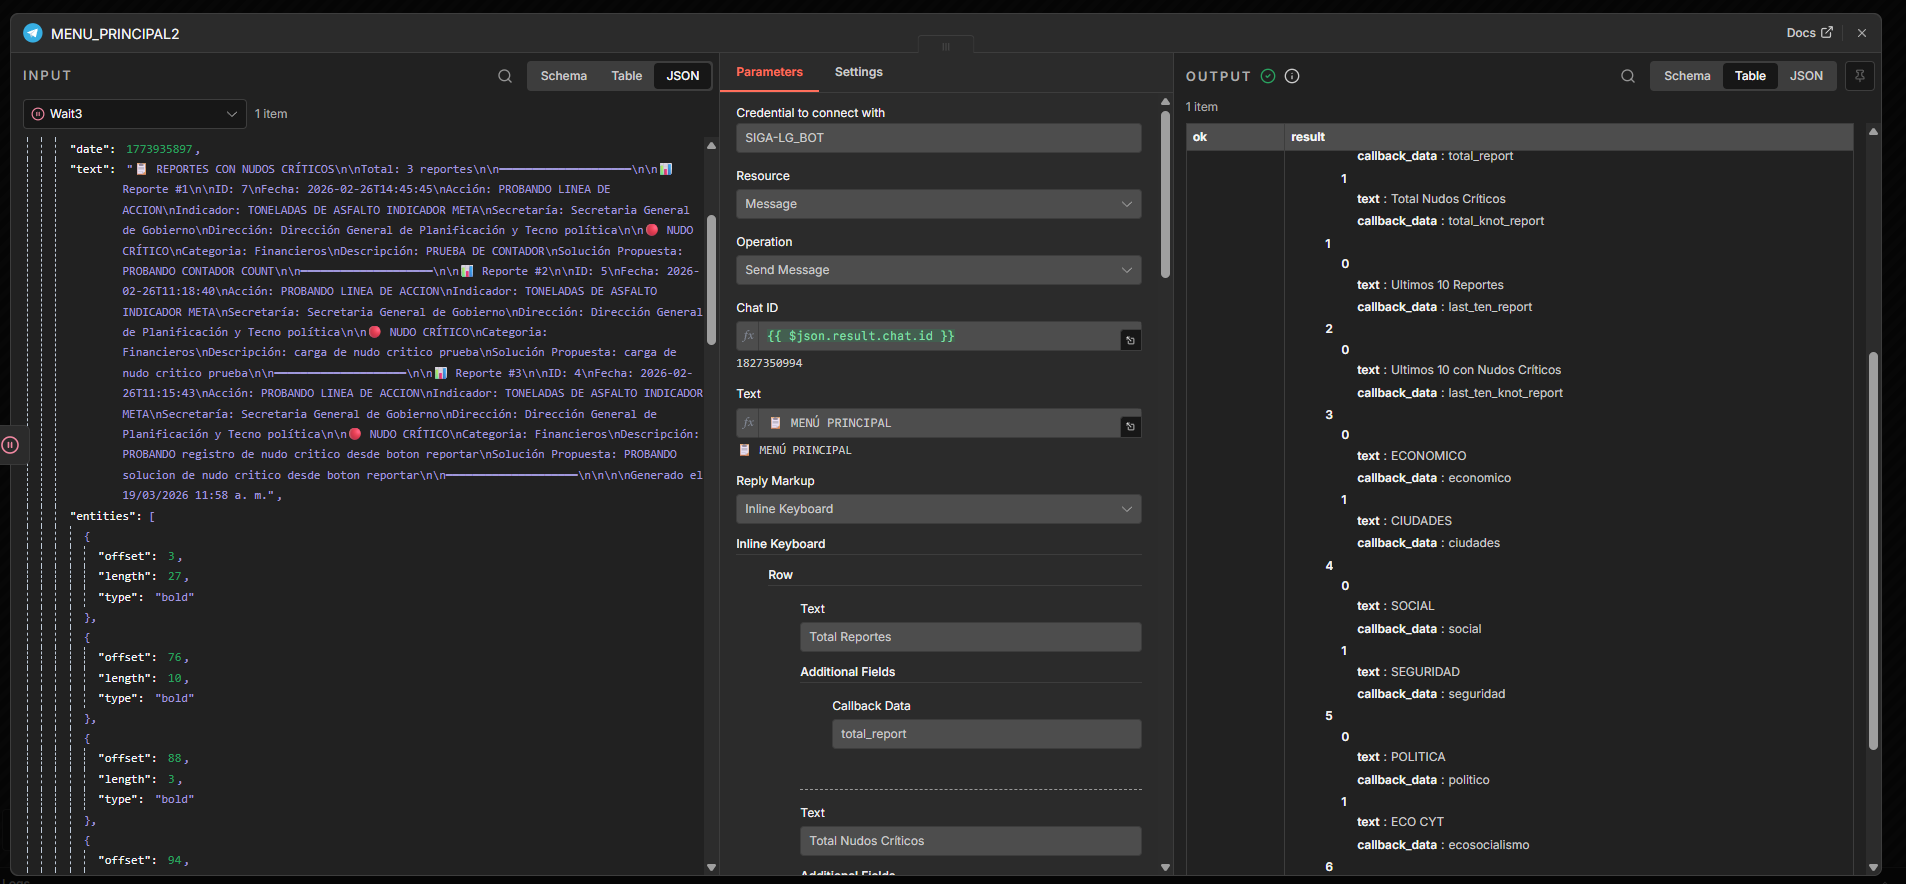Screen dimensions: 1906x884
Task: Click the info icon beside OUTPUT
Action: coord(1292,76)
